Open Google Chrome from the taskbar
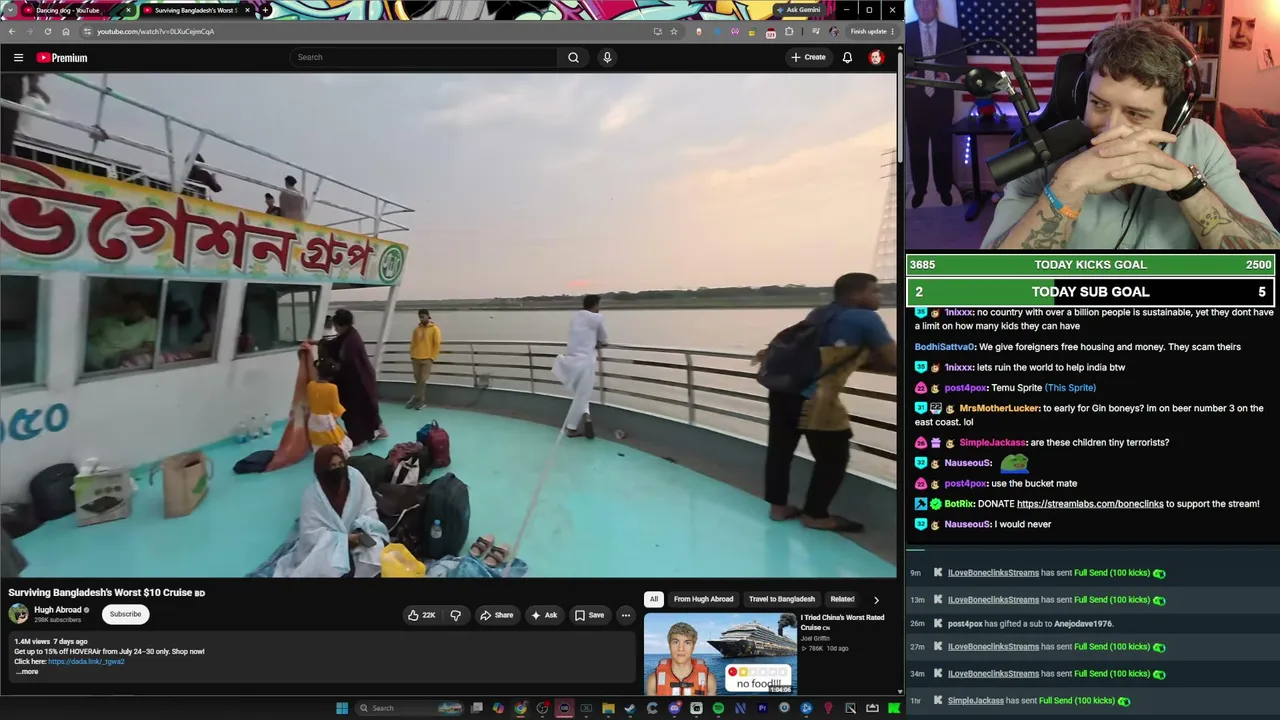This screenshot has height=720, width=1280. [521, 708]
